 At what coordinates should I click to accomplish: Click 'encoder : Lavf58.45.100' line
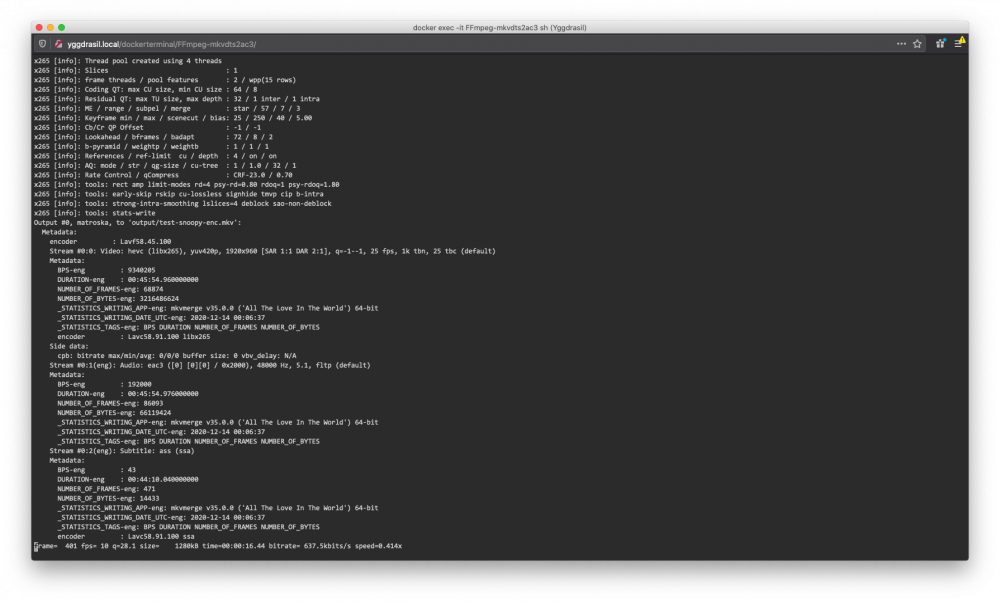[110, 242]
